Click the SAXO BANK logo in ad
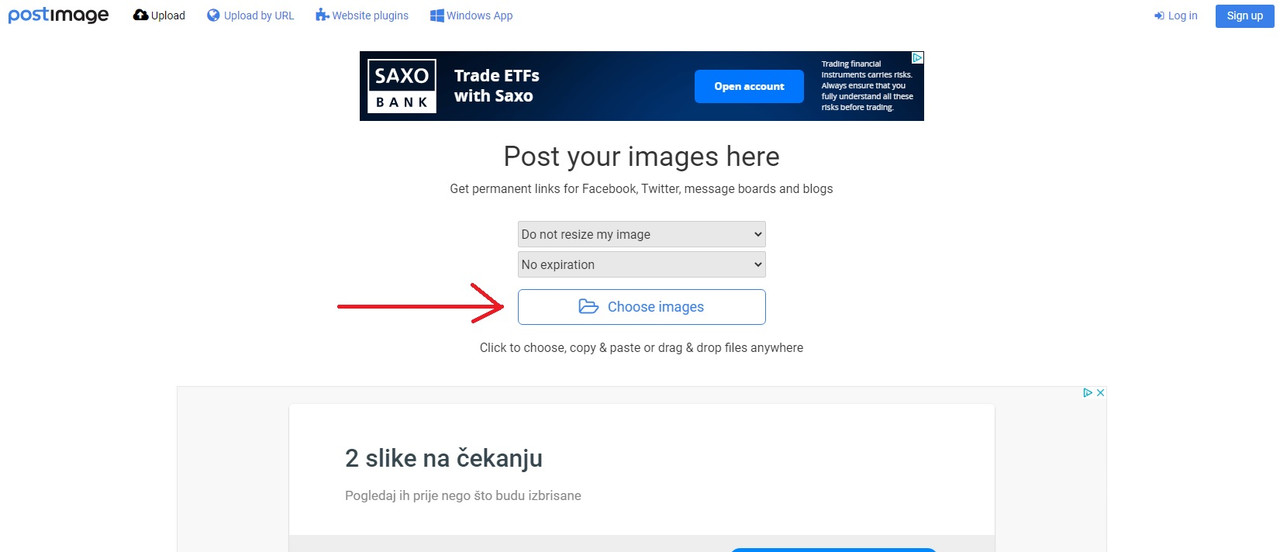The height and width of the screenshot is (552, 1280). [402, 86]
